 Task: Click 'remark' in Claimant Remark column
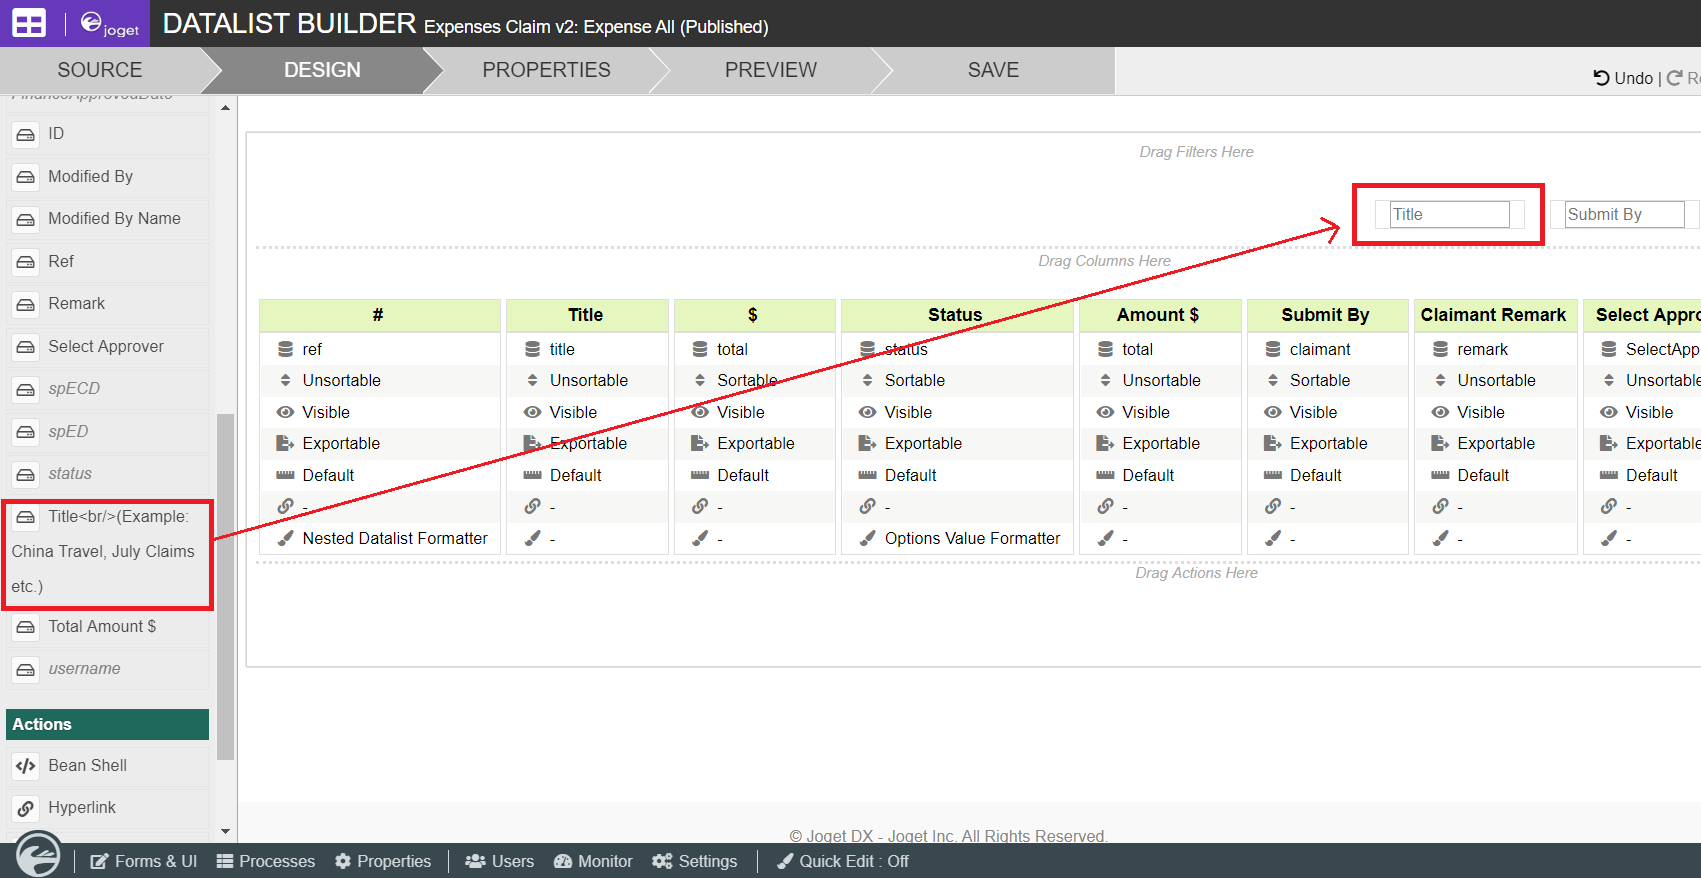pyautogui.click(x=1482, y=349)
